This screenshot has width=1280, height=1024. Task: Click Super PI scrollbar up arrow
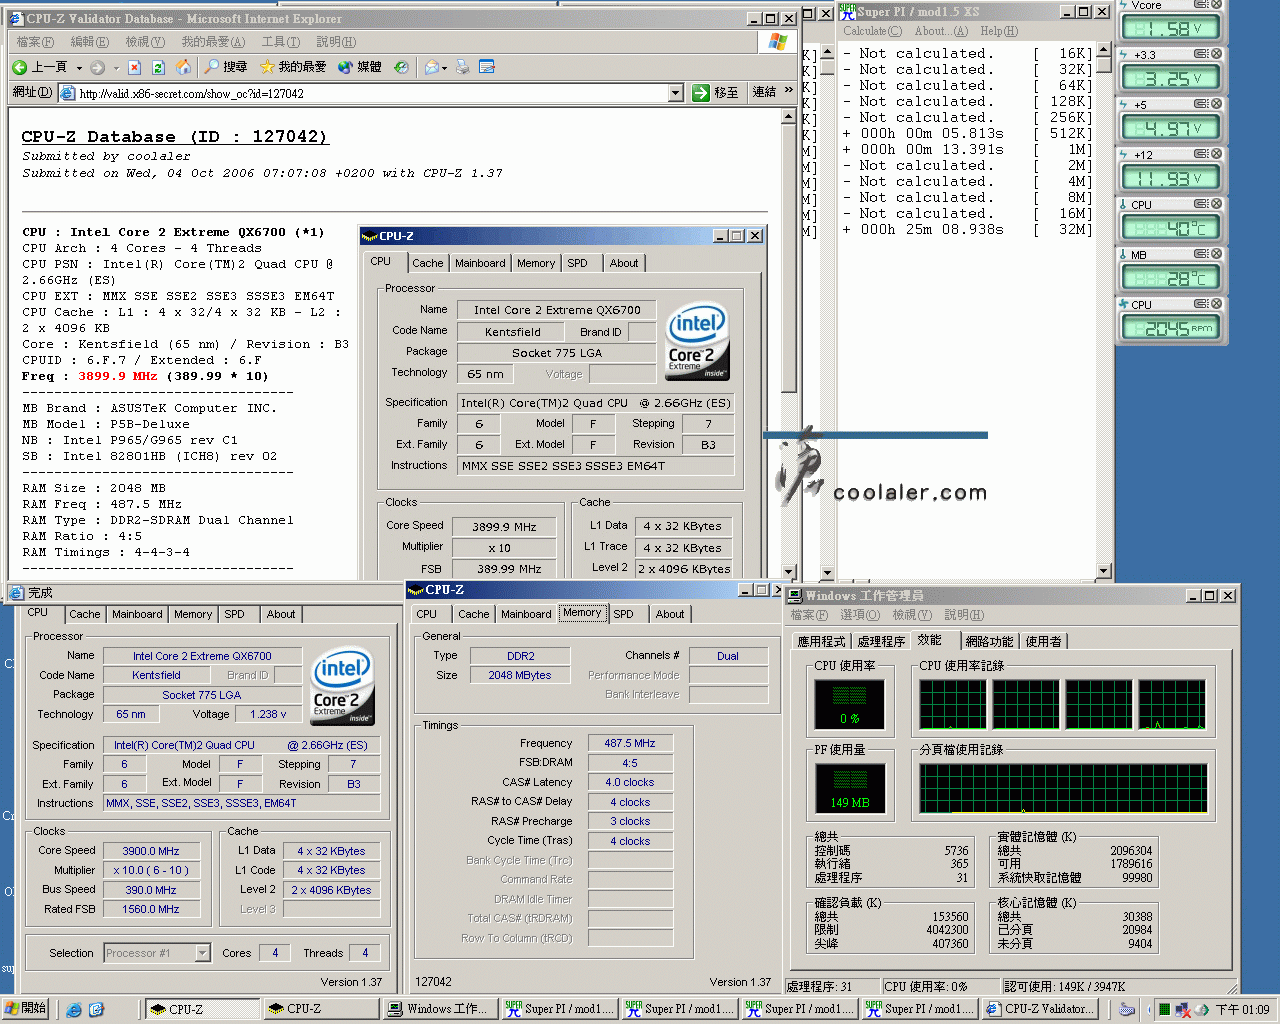1104,50
